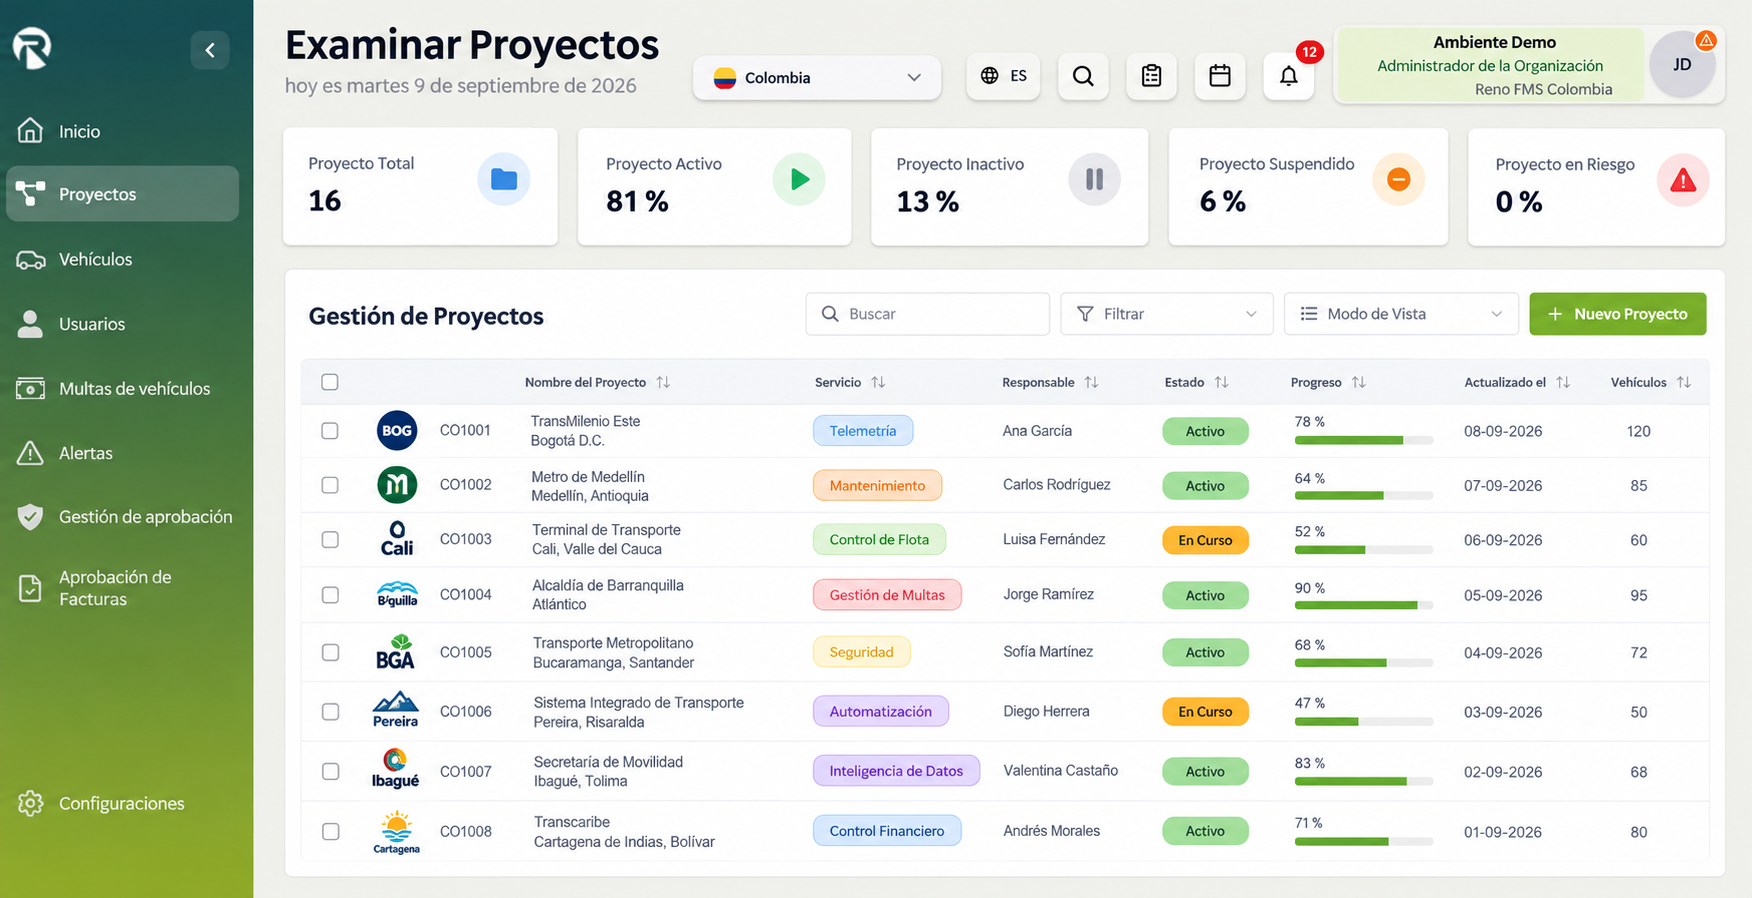Sort by Nombre del Proyecto arrows
The width and height of the screenshot is (1752, 898).
point(663,382)
